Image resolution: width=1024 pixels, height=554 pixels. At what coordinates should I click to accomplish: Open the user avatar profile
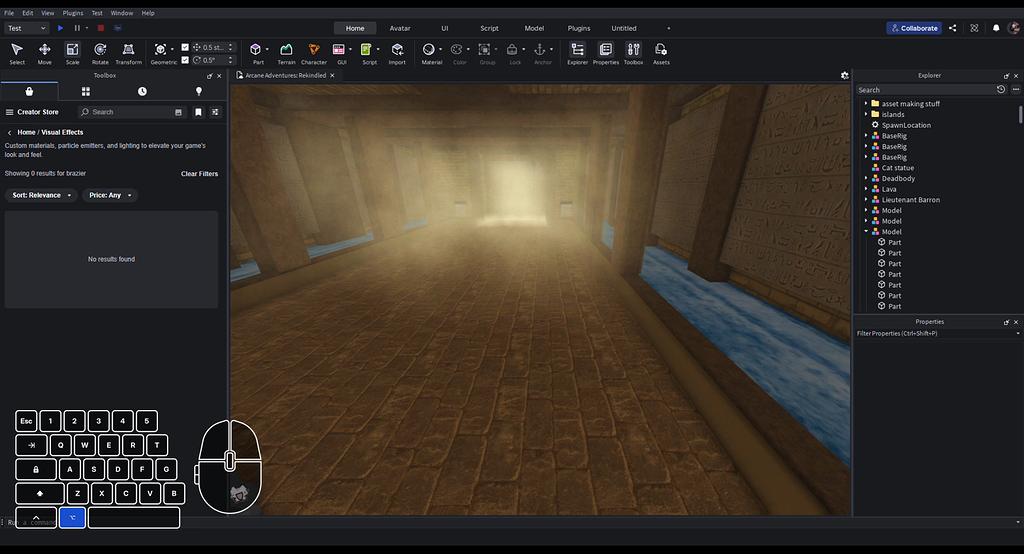(x=1014, y=28)
